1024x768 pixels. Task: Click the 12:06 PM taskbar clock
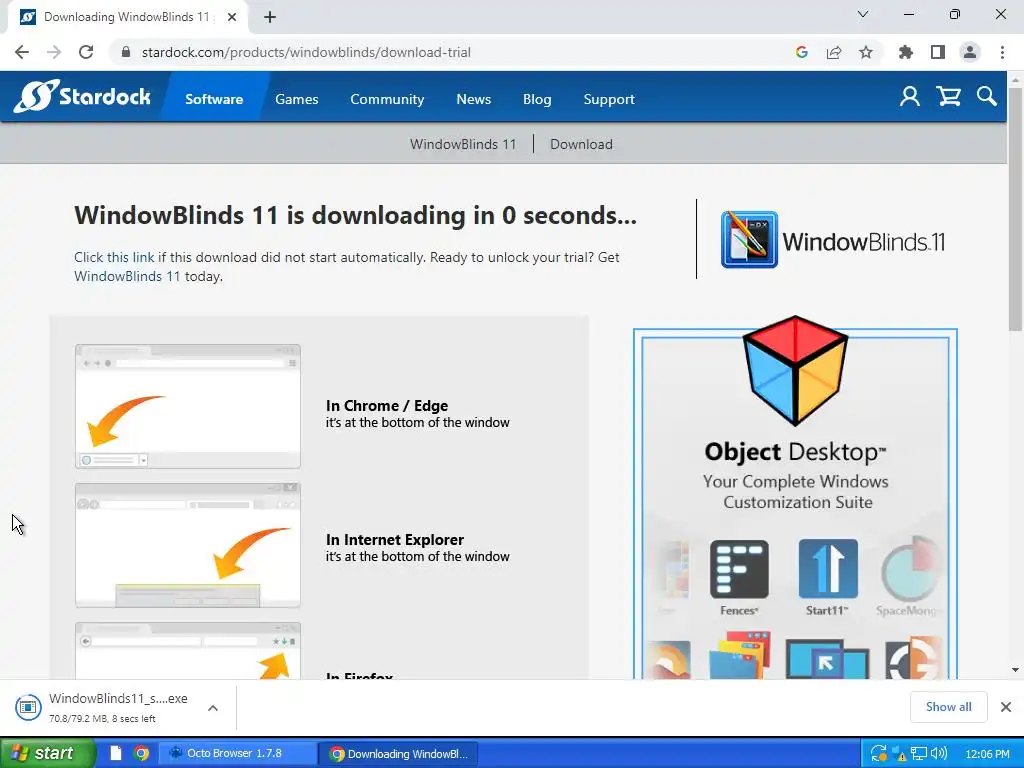(987, 754)
